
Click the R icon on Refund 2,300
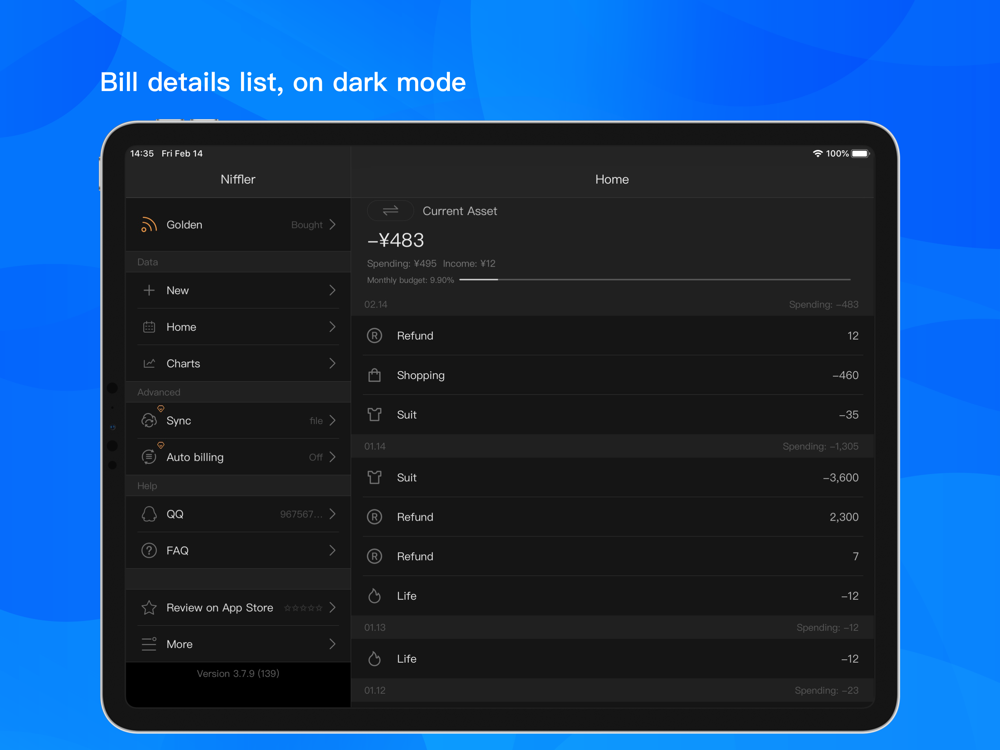374,517
